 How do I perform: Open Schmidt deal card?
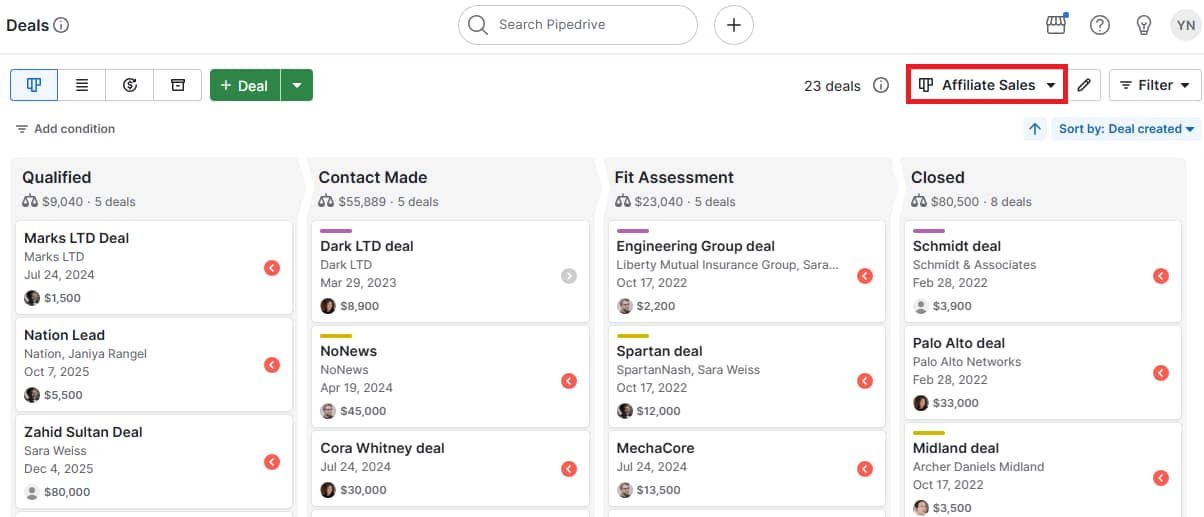[1042, 272]
